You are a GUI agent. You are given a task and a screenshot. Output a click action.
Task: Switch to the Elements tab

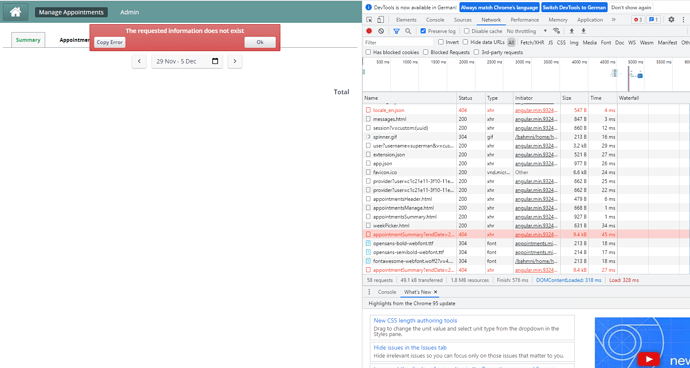coord(406,20)
